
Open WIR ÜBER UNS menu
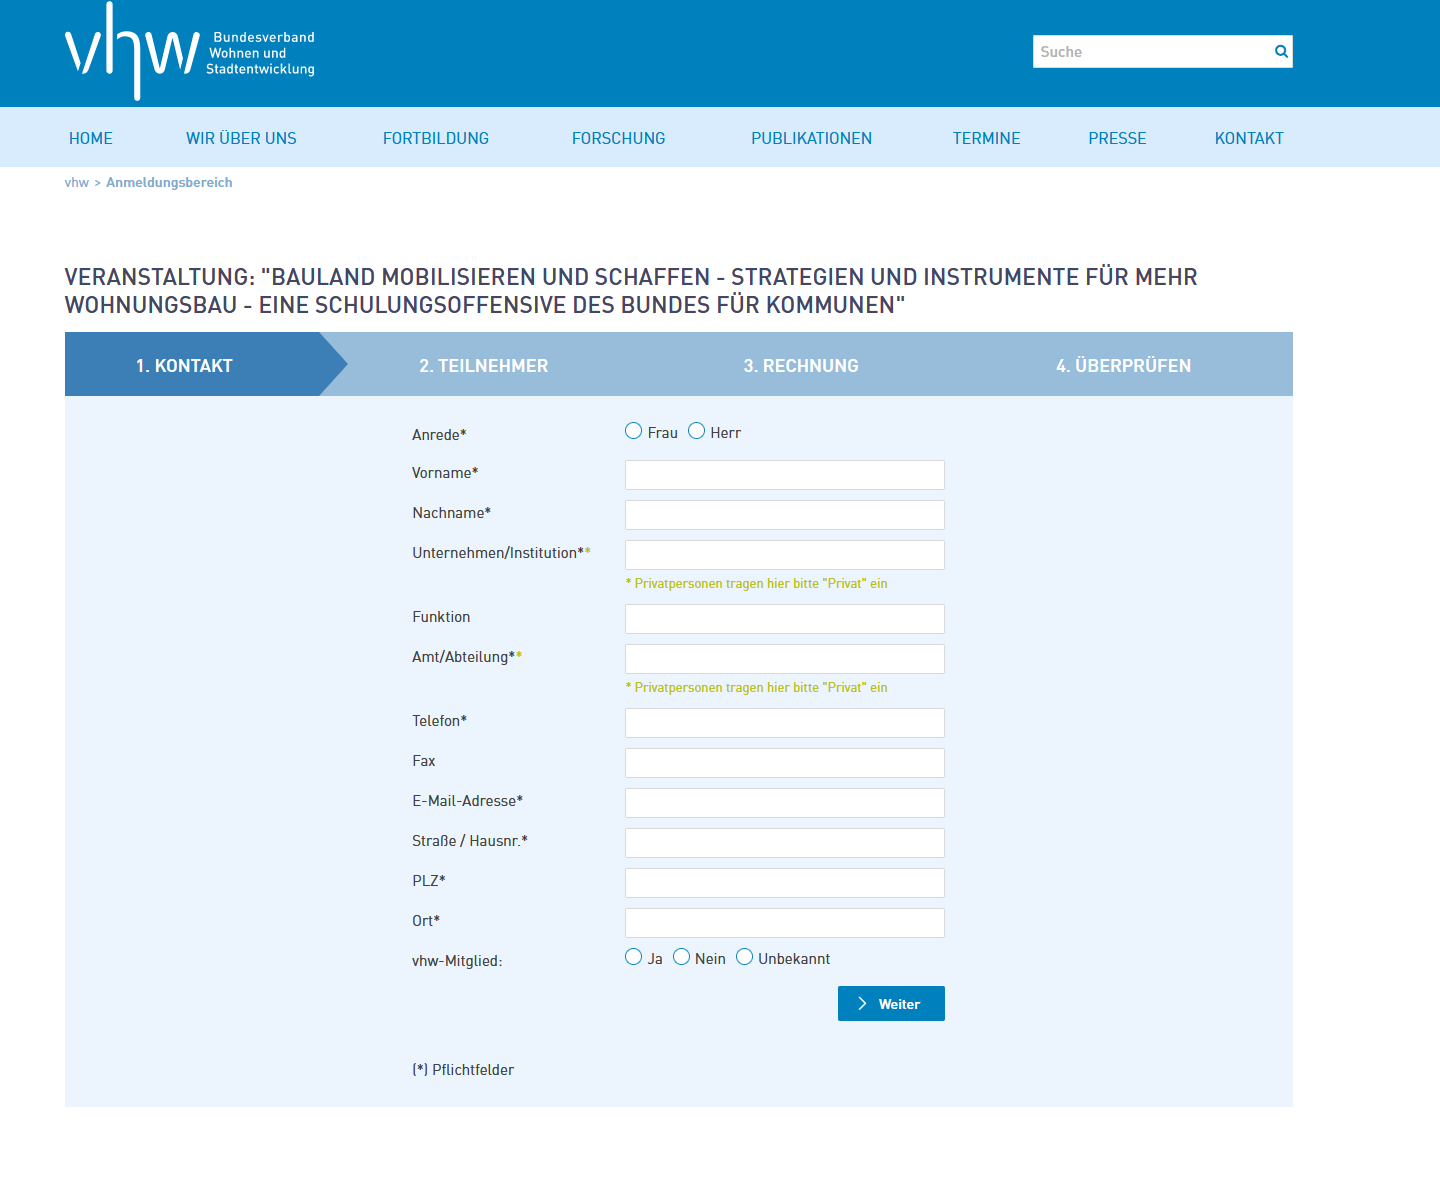[241, 138]
